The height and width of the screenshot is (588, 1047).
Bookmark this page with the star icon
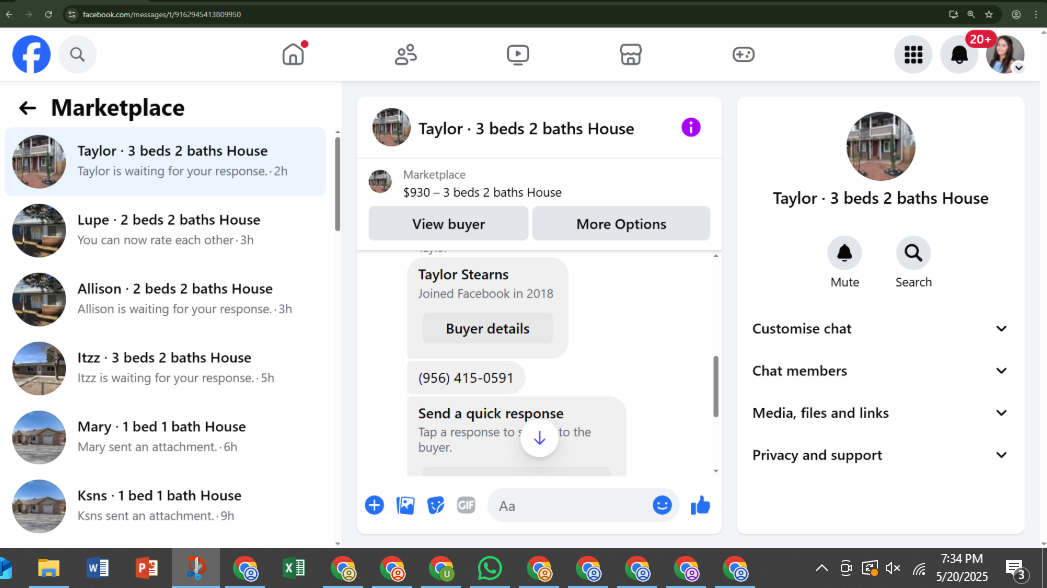point(989,14)
